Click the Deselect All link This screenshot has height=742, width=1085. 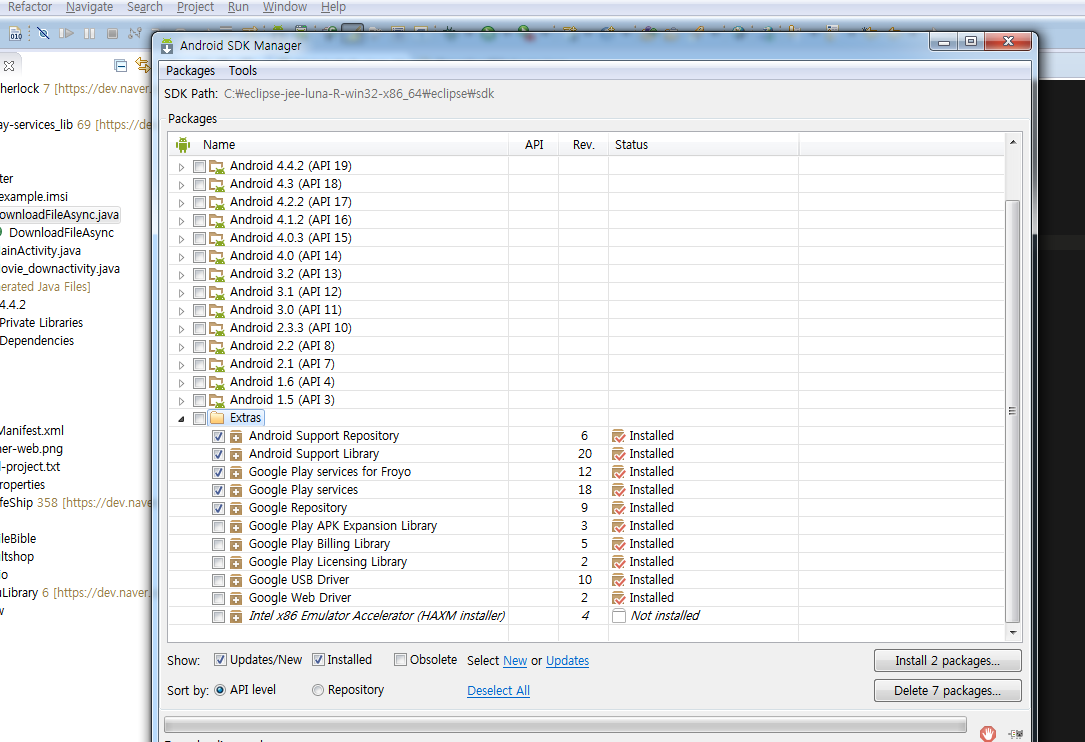[498, 691]
